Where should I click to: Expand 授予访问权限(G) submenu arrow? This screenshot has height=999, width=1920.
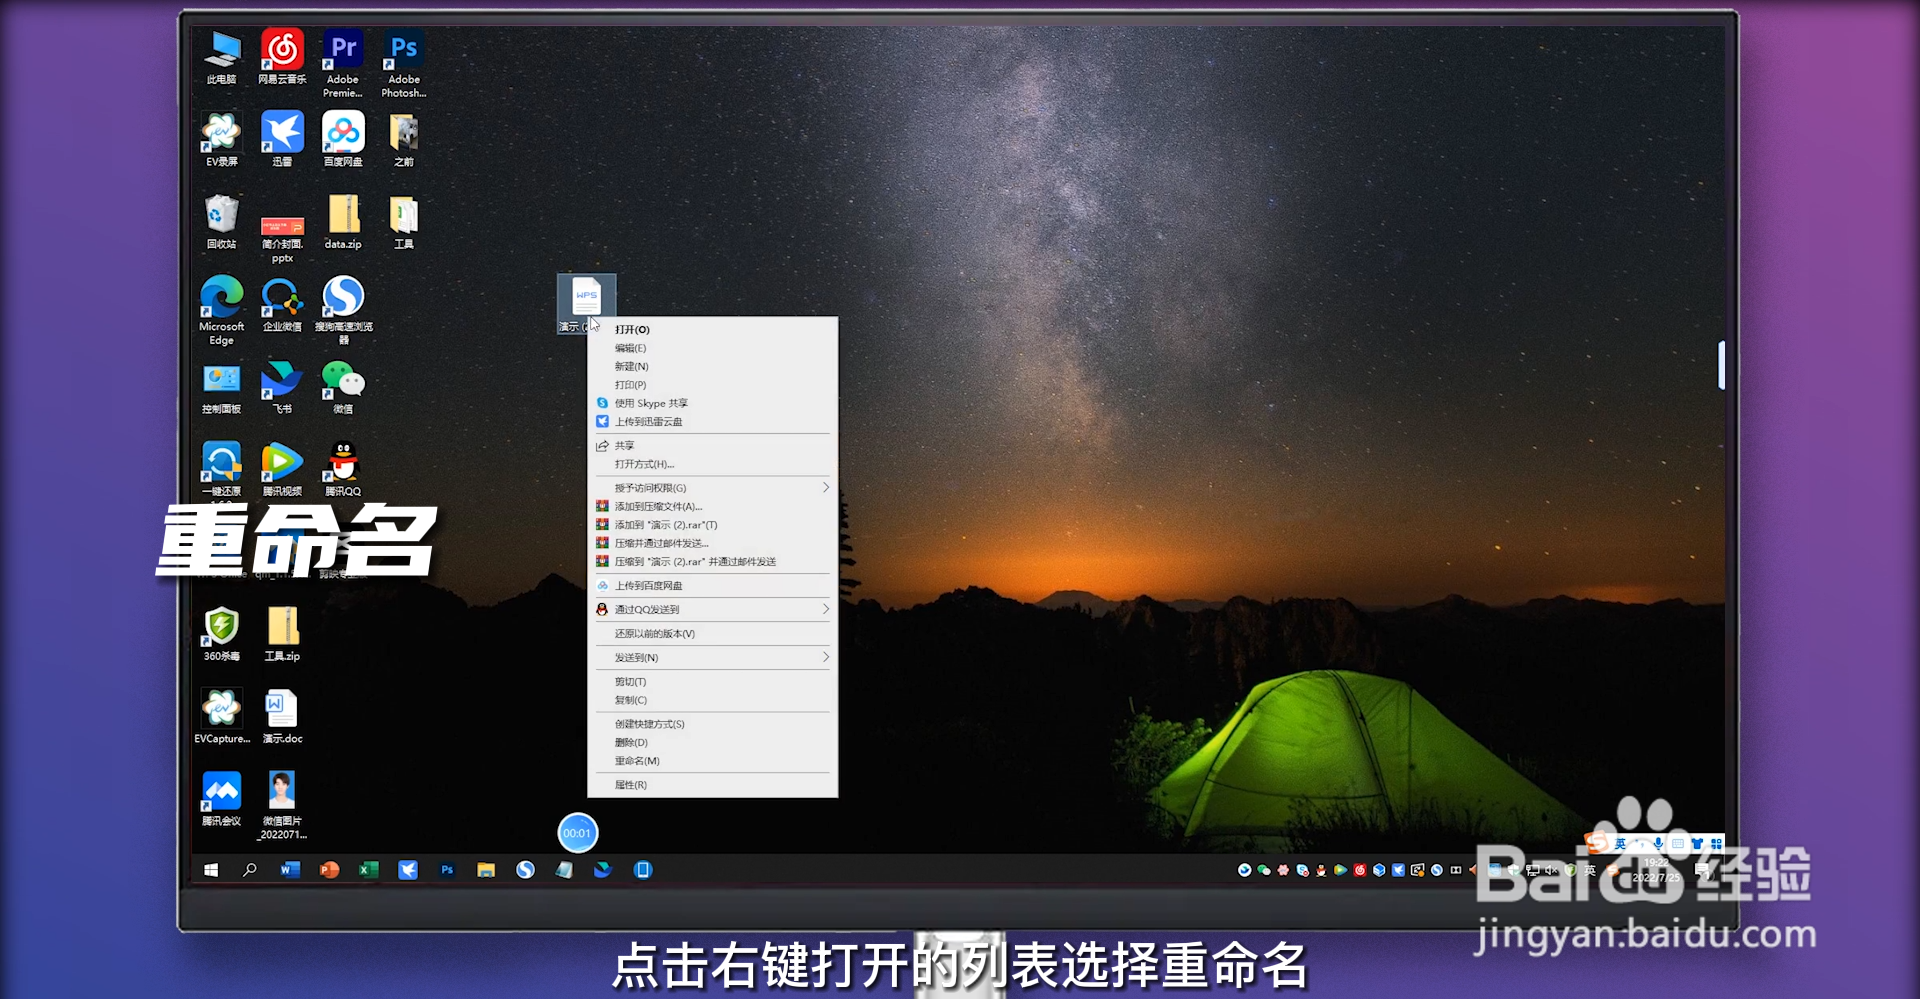[825, 488]
